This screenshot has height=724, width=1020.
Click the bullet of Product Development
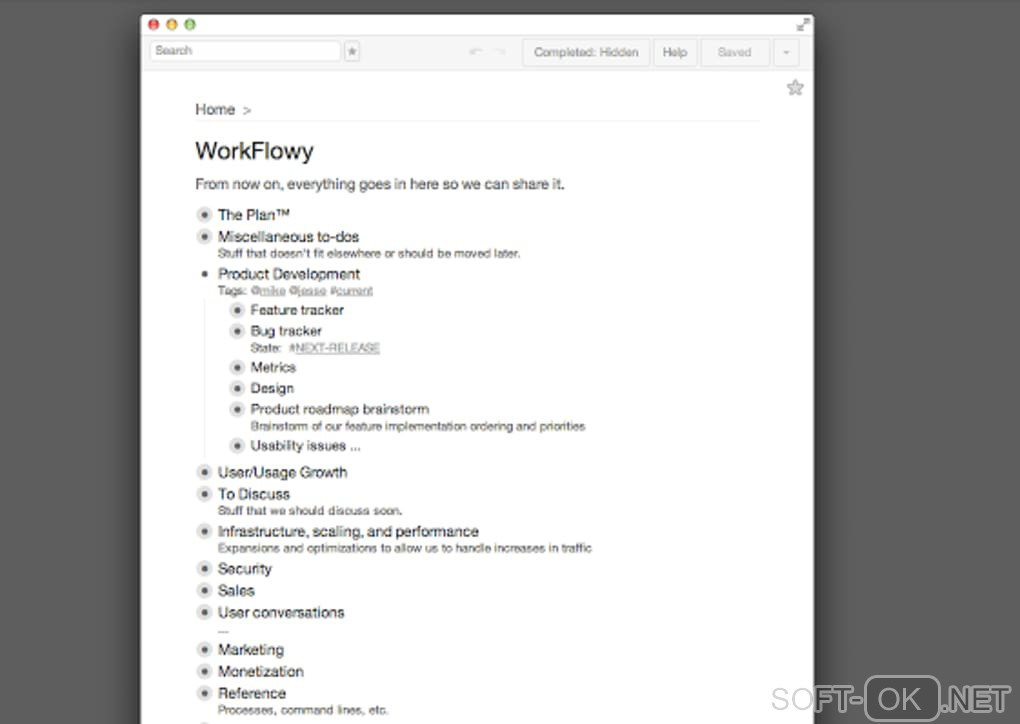pos(204,274)
